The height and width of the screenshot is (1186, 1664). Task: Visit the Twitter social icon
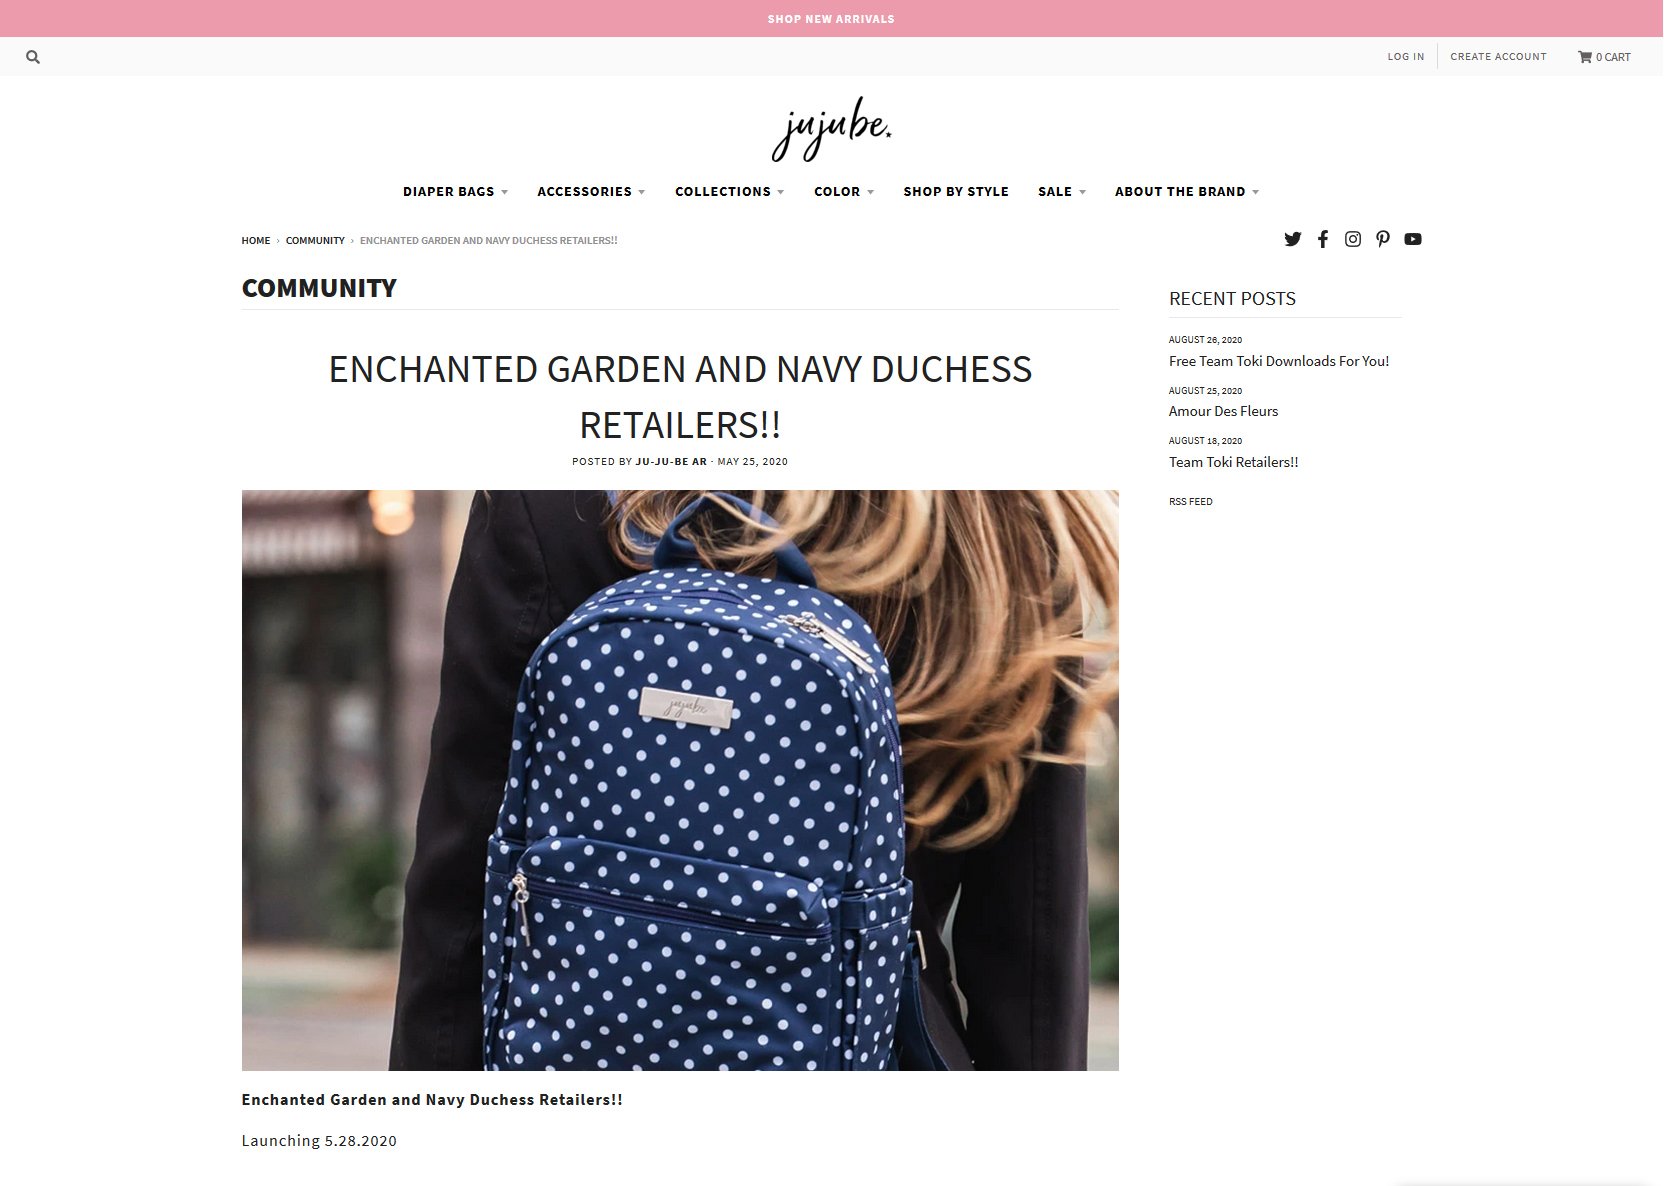1293,239
